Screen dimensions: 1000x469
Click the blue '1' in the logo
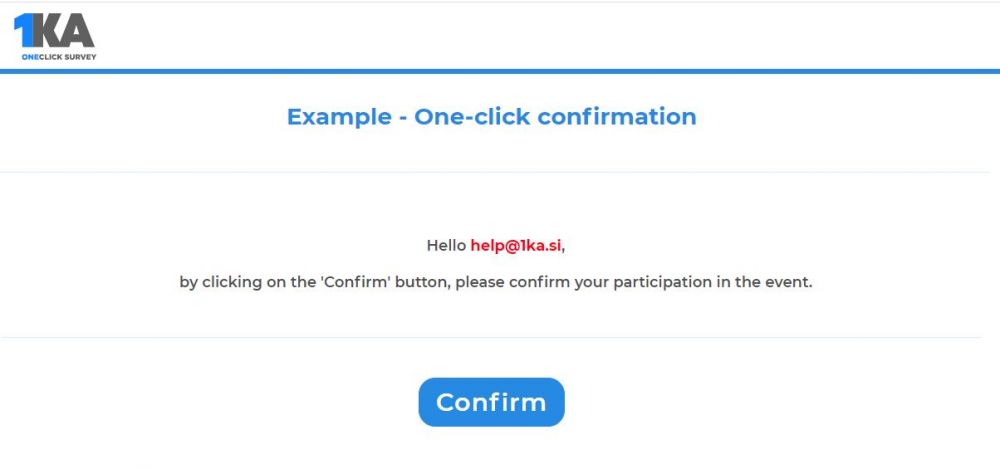click(23, 30)
